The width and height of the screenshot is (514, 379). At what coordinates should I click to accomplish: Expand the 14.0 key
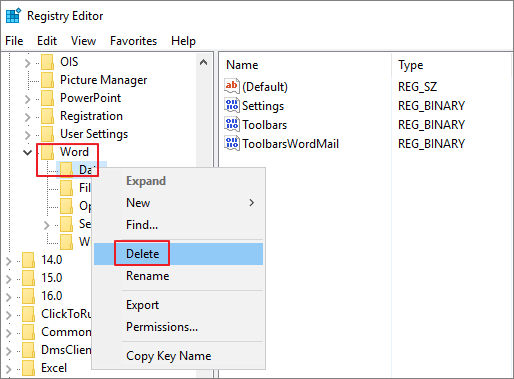[9, 261]
